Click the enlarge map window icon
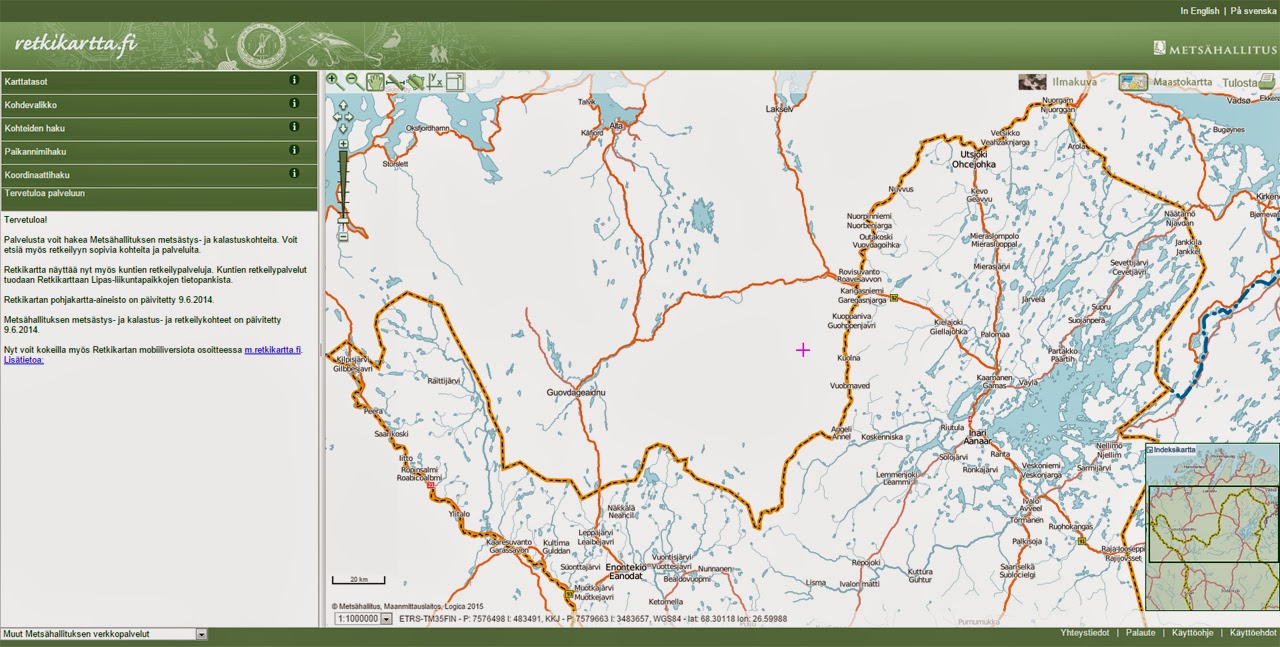 pyautogui.click(x=456, y=81)
